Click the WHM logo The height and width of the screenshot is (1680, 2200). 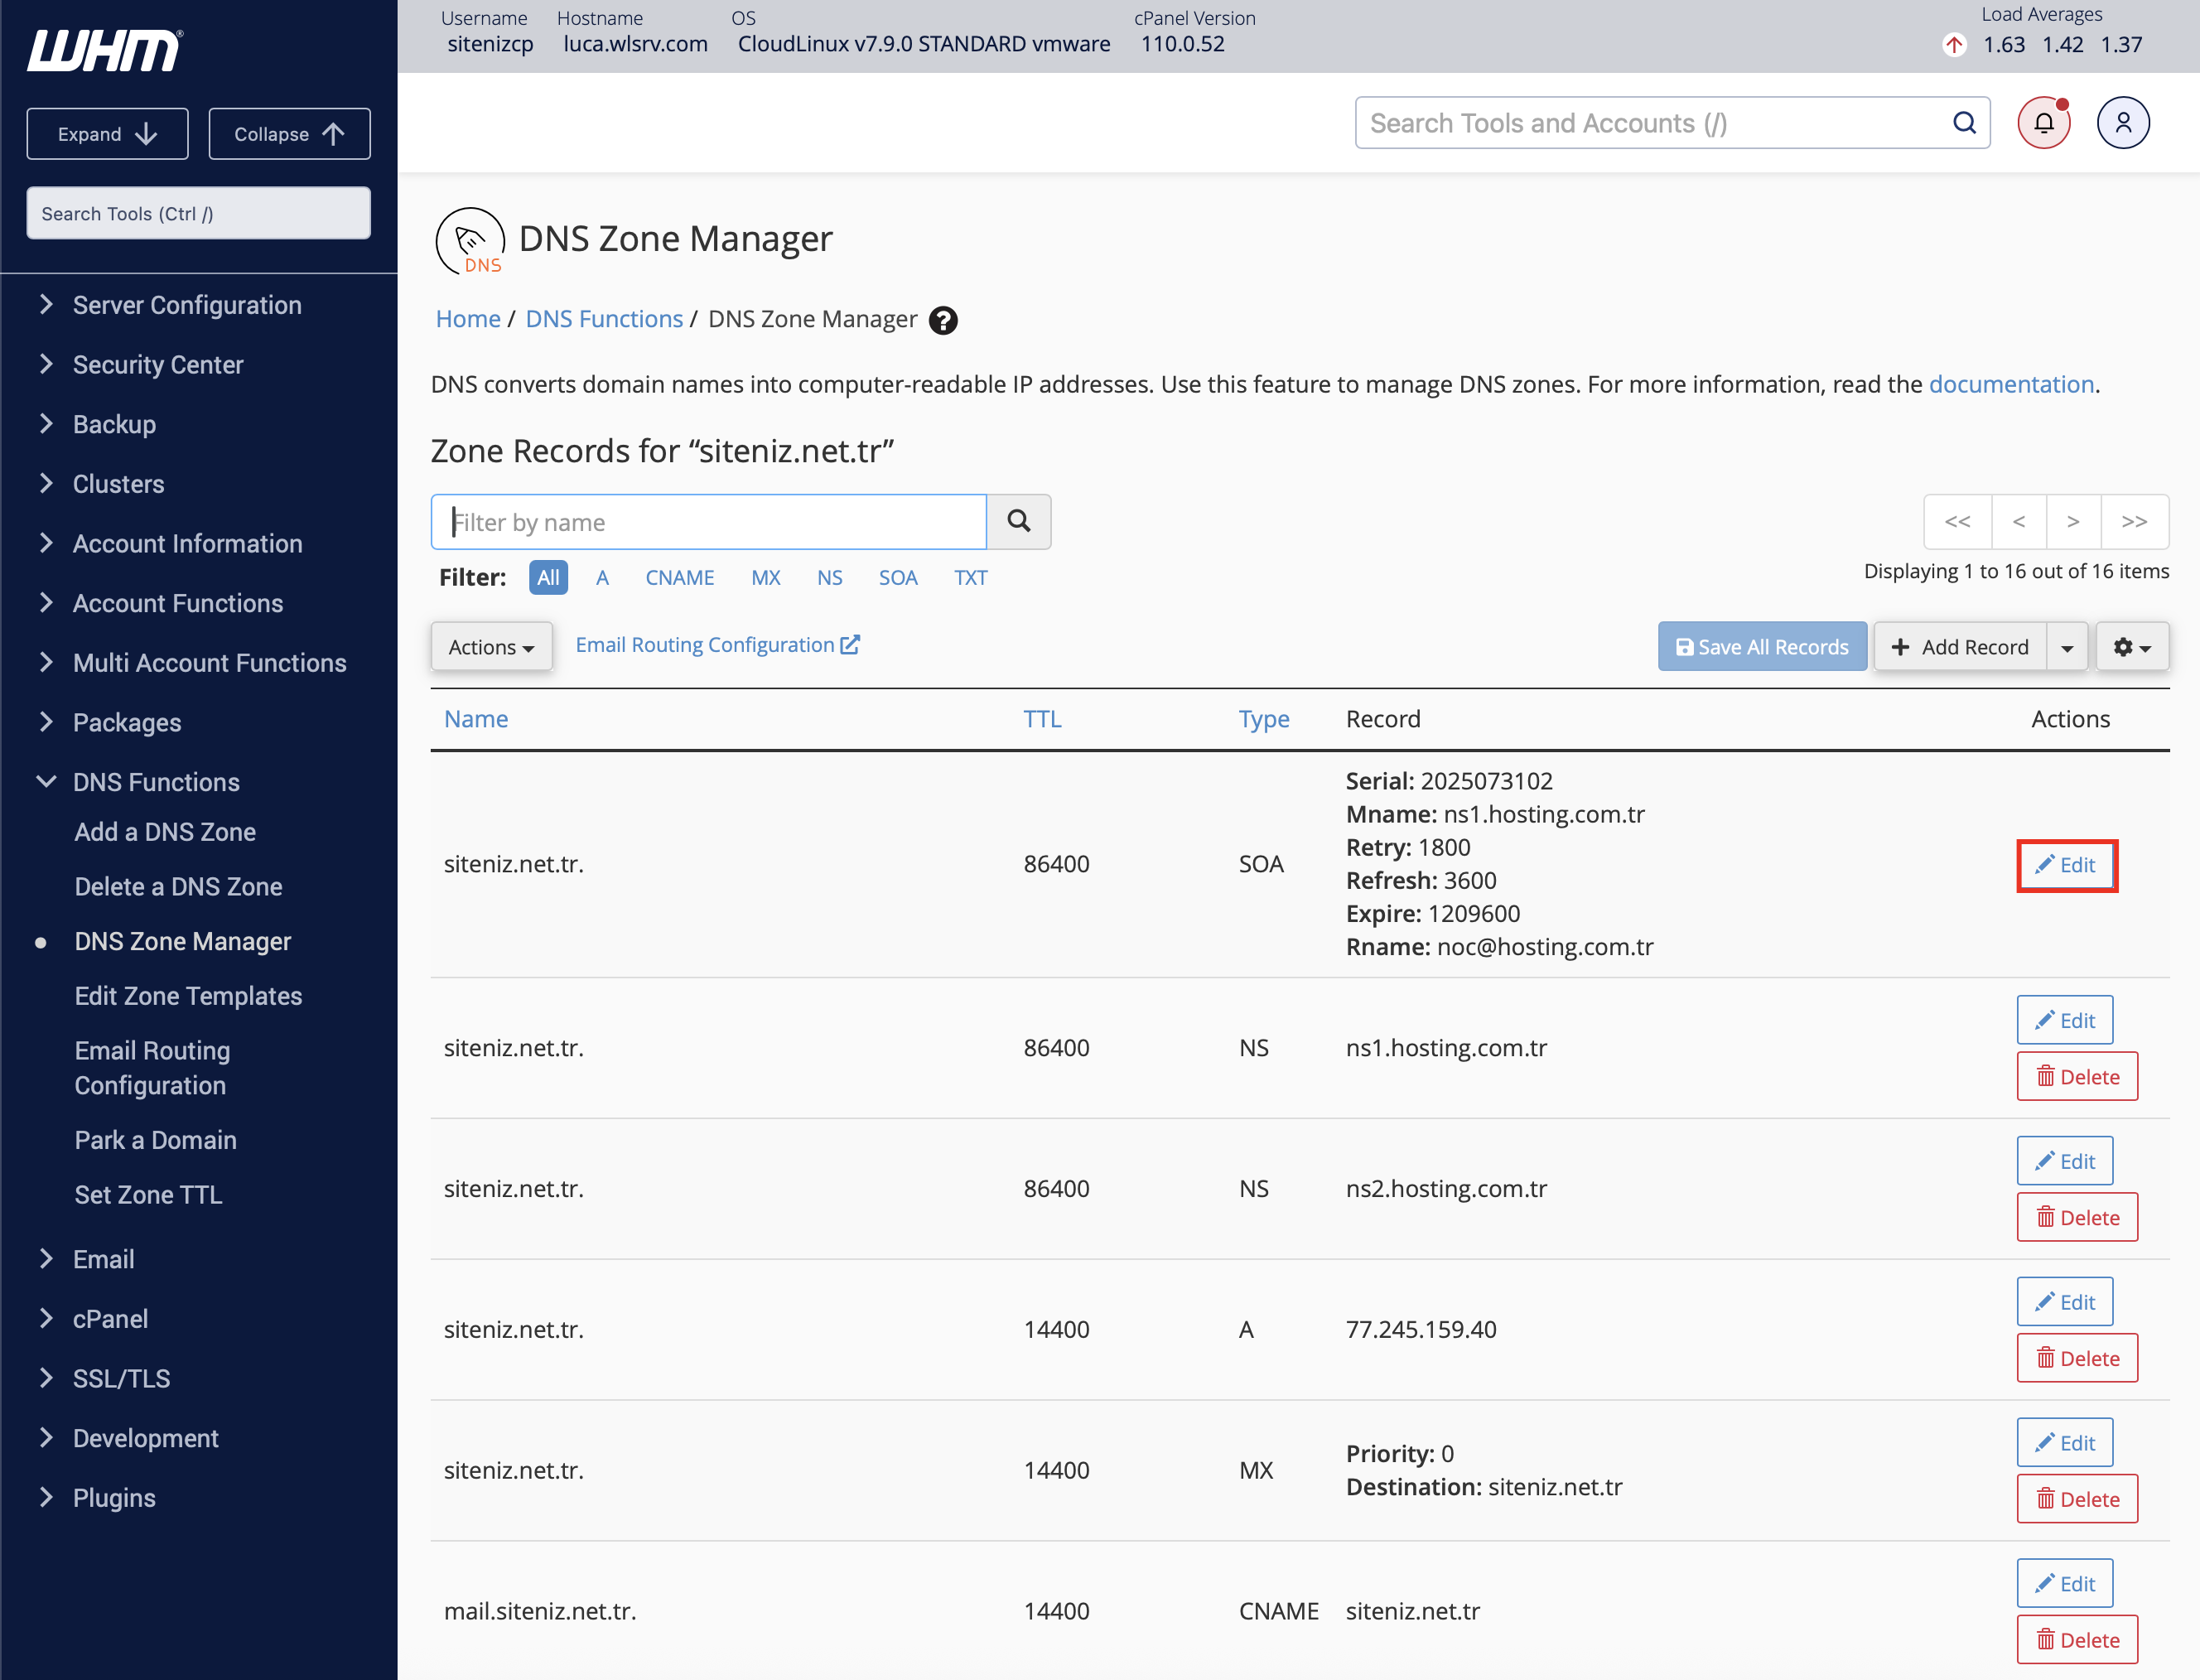pyautogui.click(x=105, y=50)
